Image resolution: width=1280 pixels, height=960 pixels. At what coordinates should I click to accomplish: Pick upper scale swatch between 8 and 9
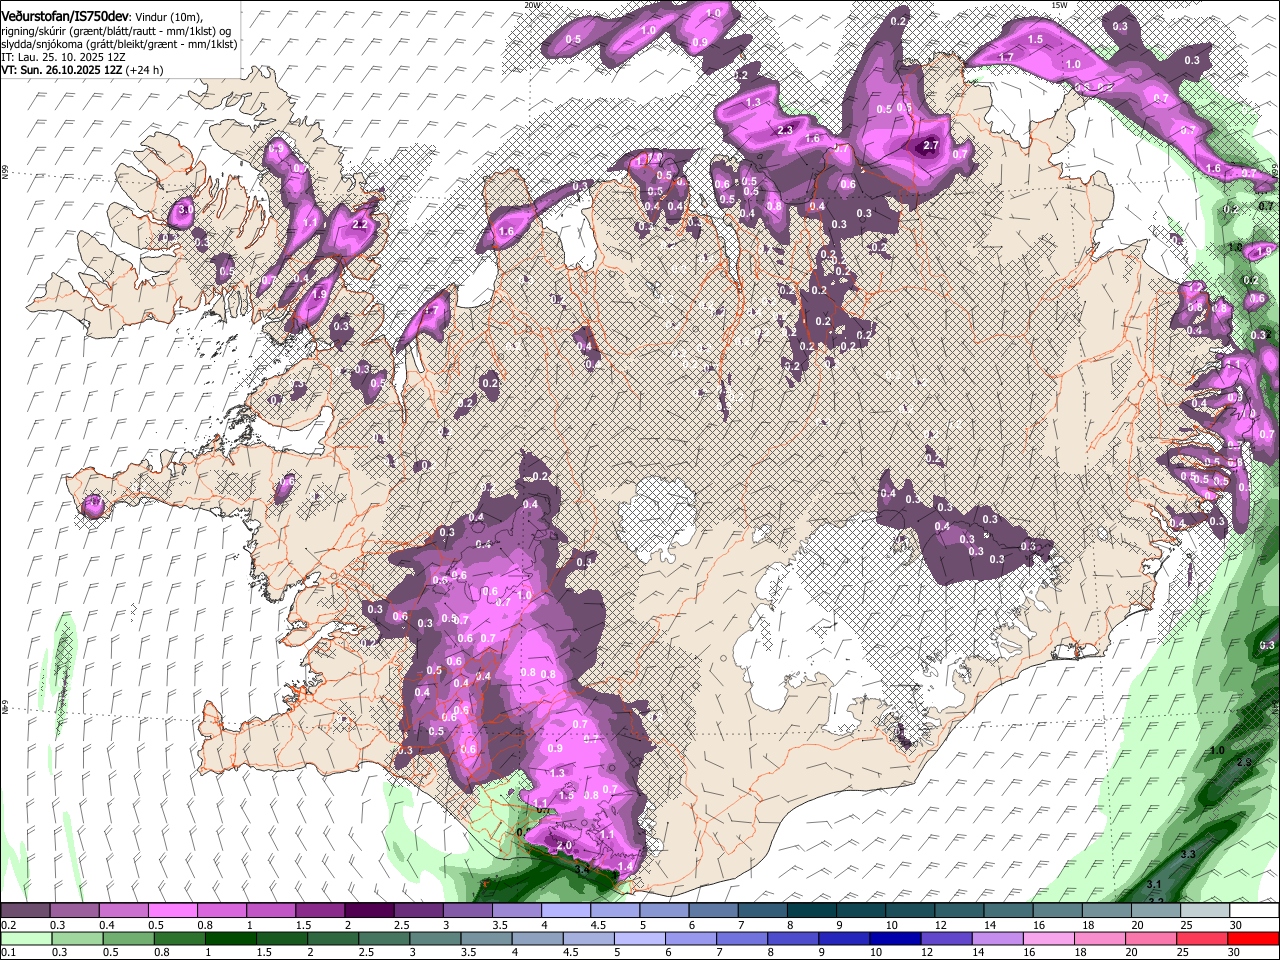(812, 911)
